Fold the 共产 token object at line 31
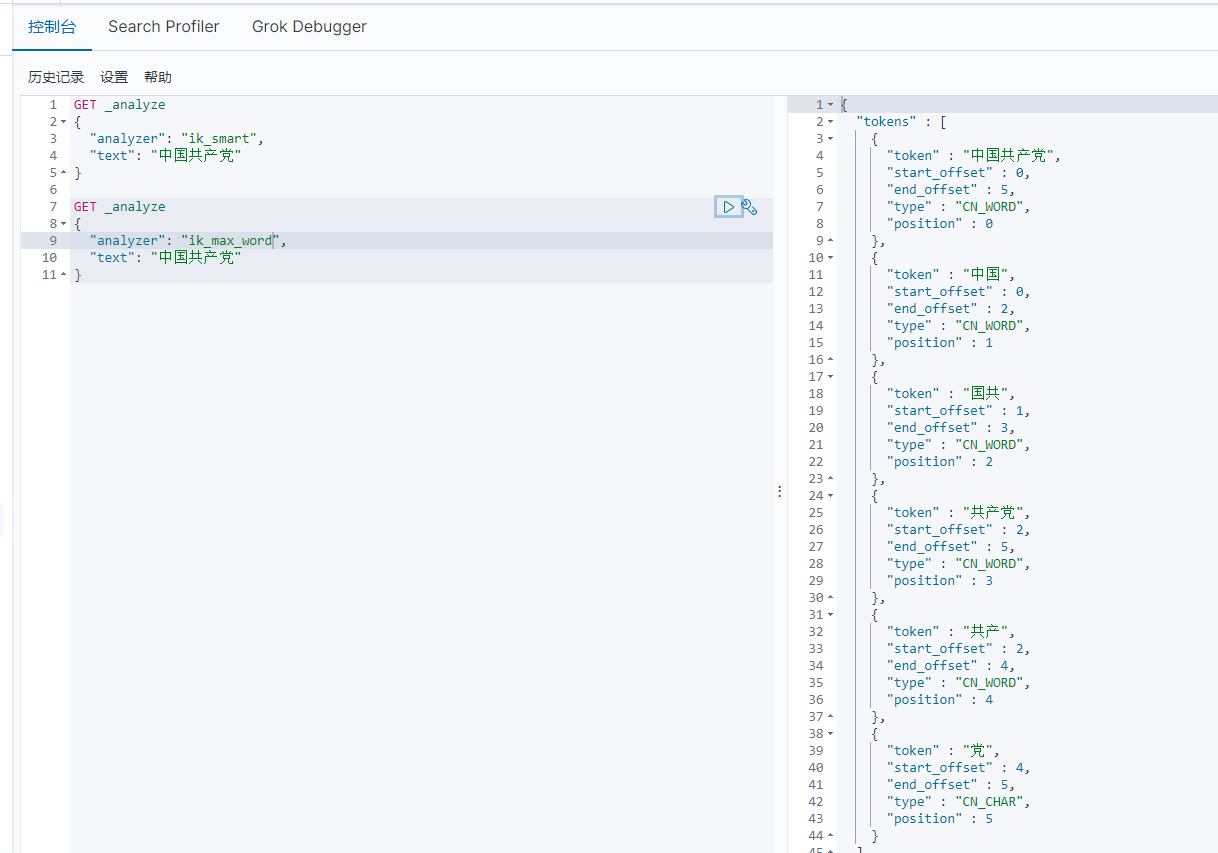 [830, 615]
